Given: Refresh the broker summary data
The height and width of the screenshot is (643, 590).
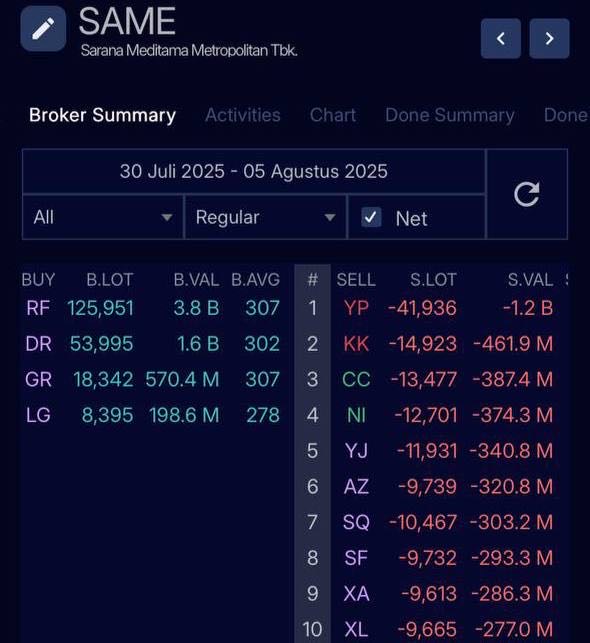Looking at the screenshot, I should [x=527, y=194].
